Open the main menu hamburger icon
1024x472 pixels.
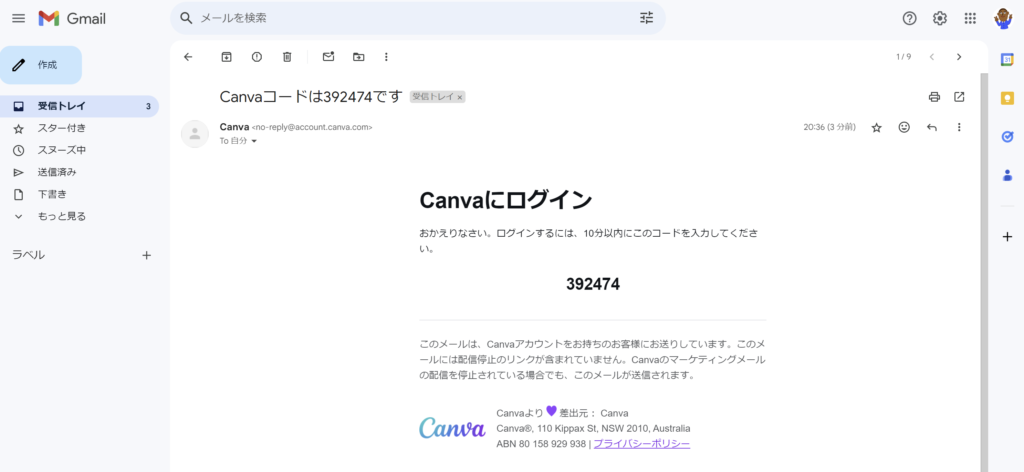[x=19, y=18]
